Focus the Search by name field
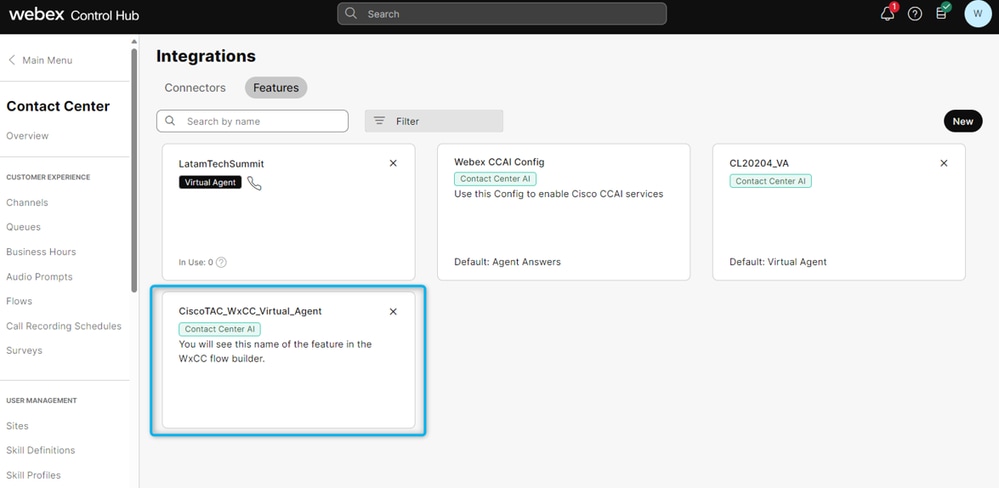The image size is (999, 488). (x=252, y=121)
